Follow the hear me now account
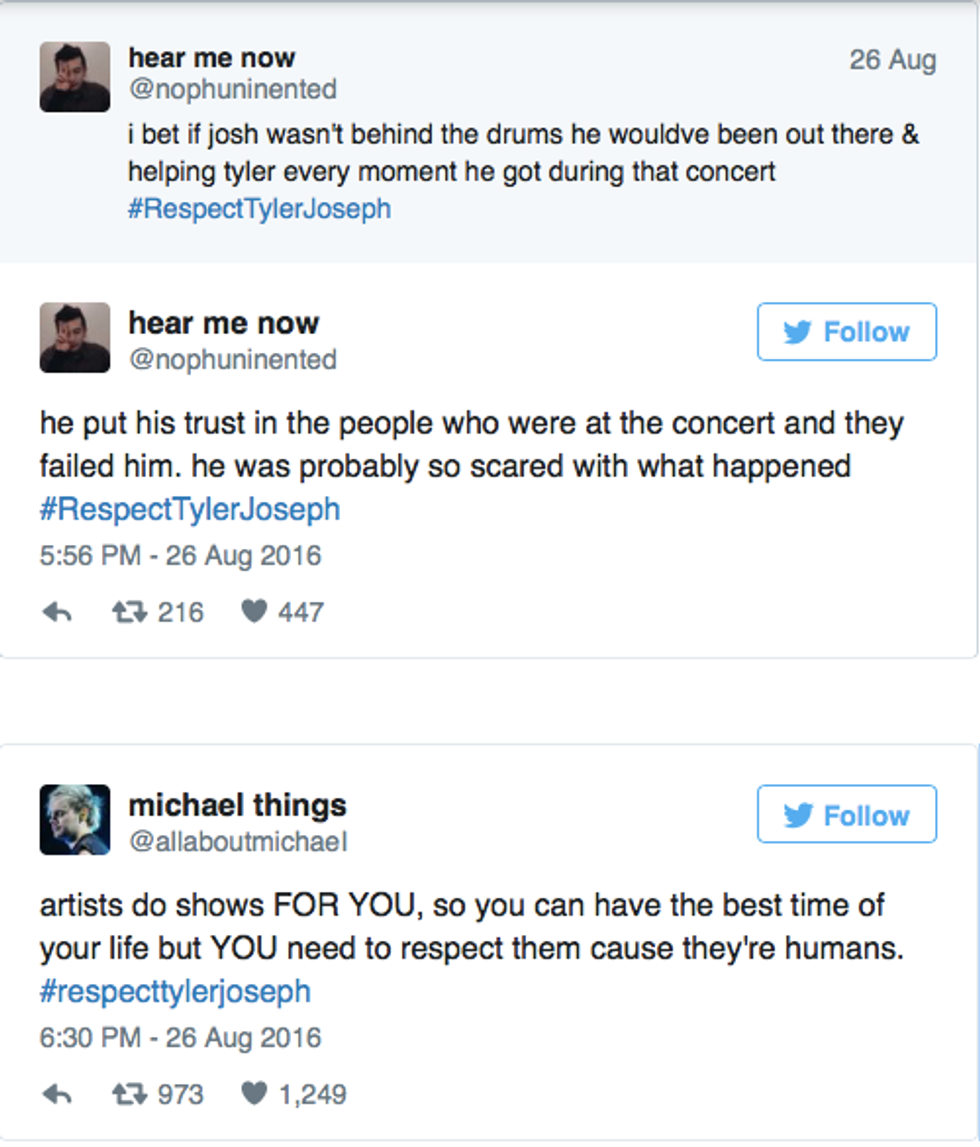The image size is (980, 1147). click(x=846, y=332)
